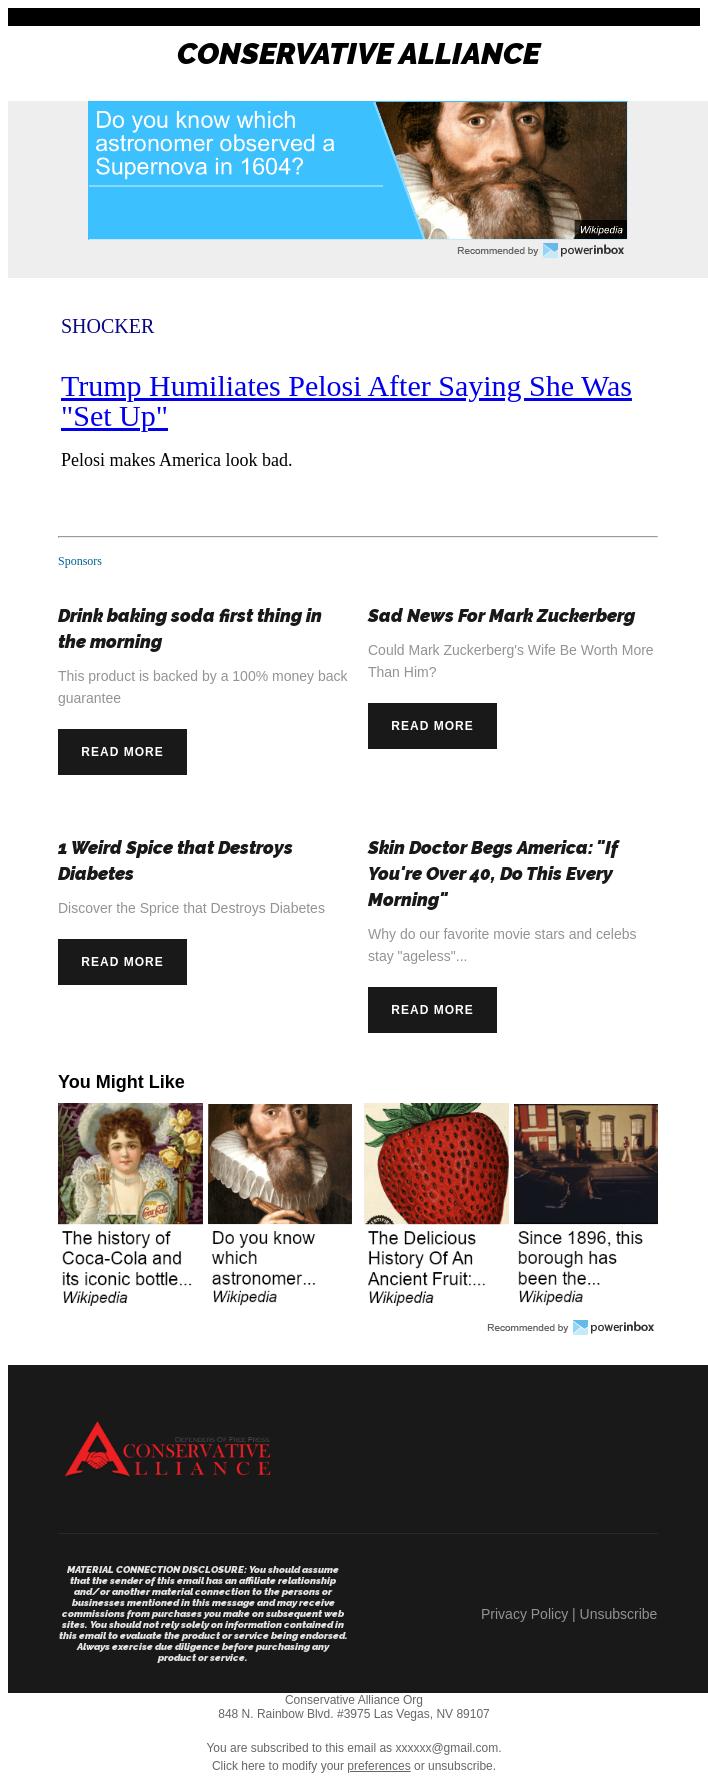The height and width of the screenshot is (1783, 708).
Task: Click the Drink baking soda headline
Action: (190, 629)
